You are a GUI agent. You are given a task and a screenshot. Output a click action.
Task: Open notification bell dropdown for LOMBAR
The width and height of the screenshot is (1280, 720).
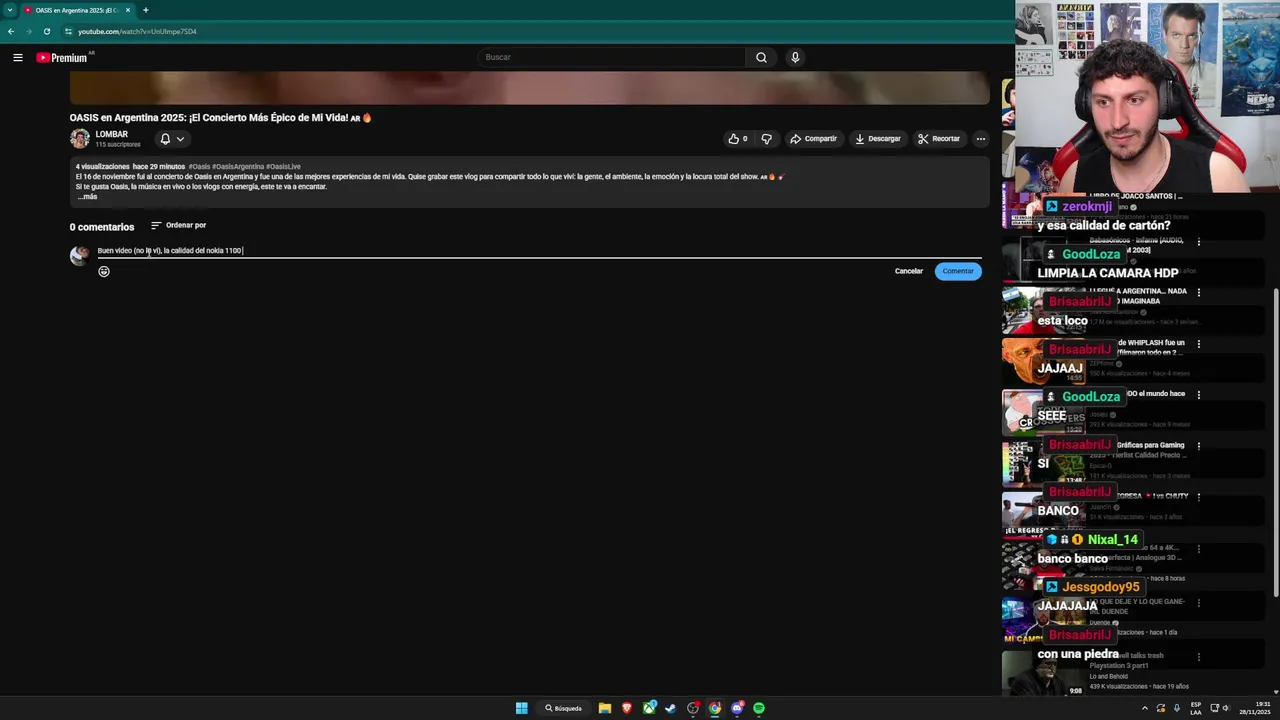pyautogui.click(x=172, y=139)
